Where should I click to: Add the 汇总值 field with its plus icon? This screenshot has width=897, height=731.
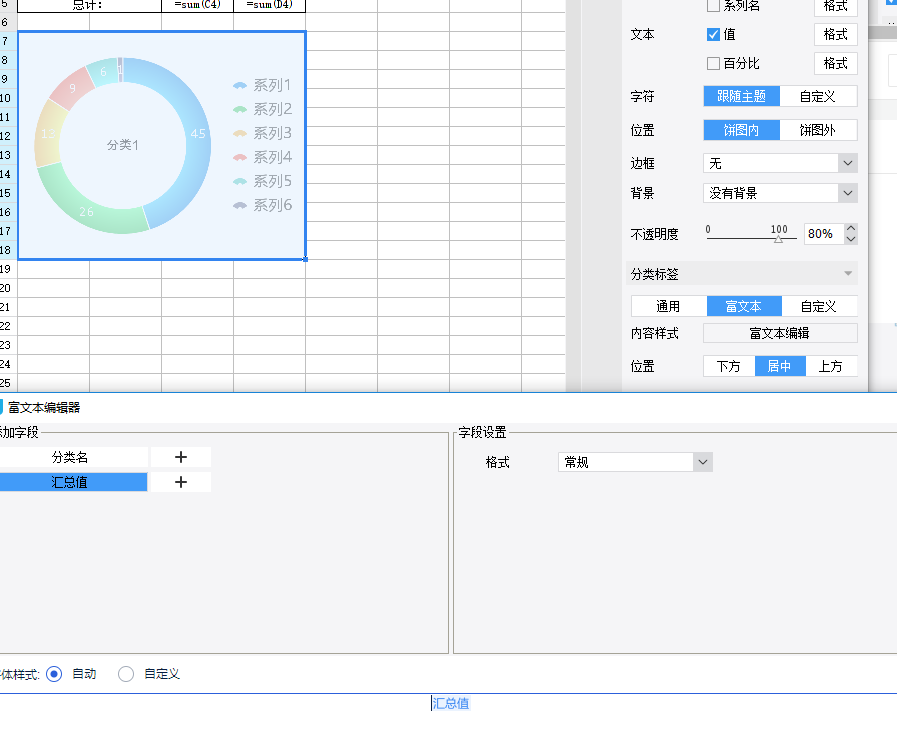[181, 482]
